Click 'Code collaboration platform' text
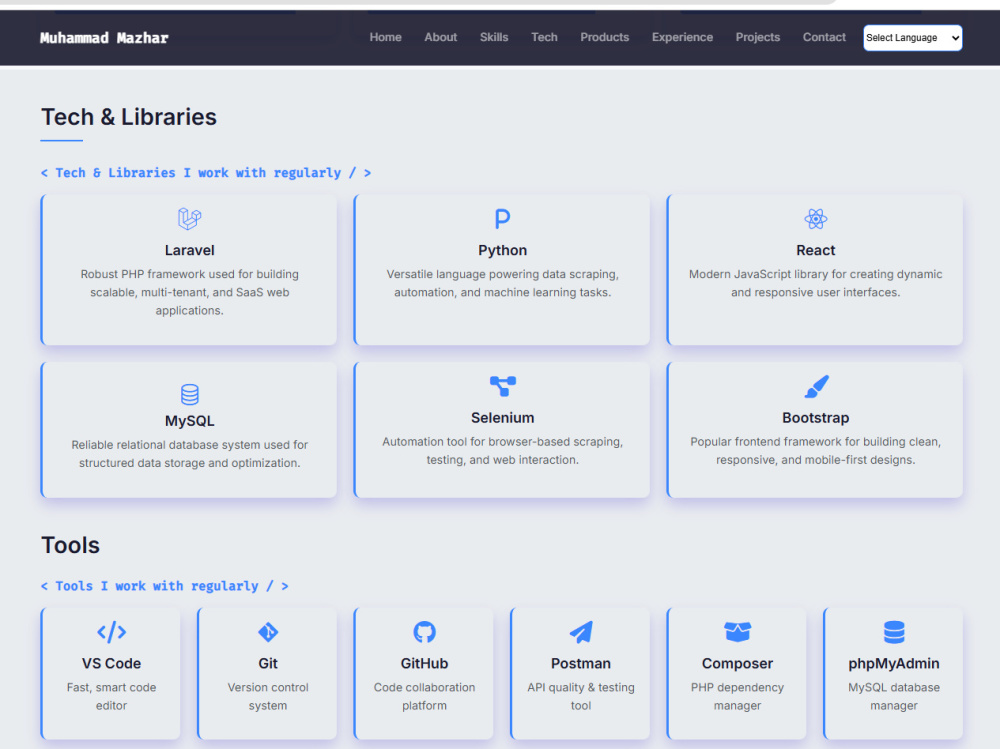Screen dimensions: 1000x749 [x=424, y=696]
